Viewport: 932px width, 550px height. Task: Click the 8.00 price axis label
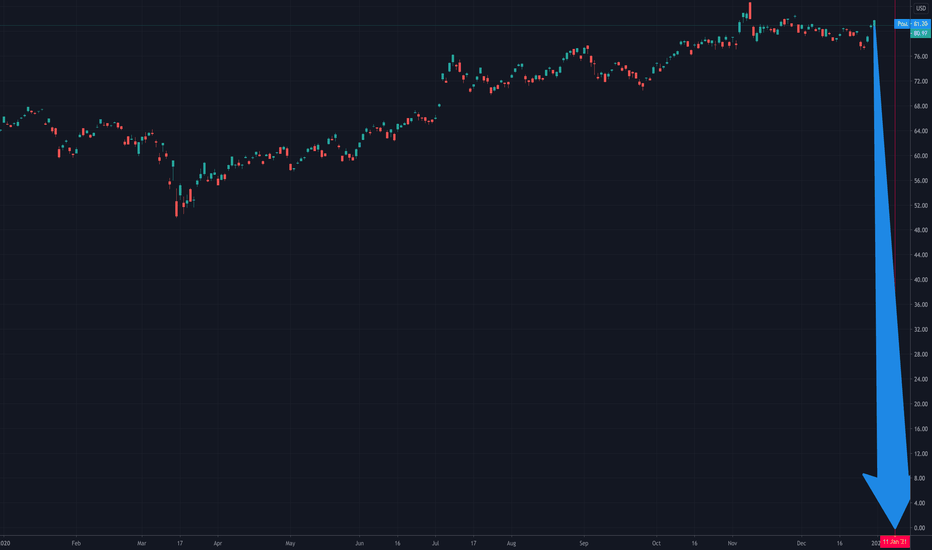click(920, 479)
